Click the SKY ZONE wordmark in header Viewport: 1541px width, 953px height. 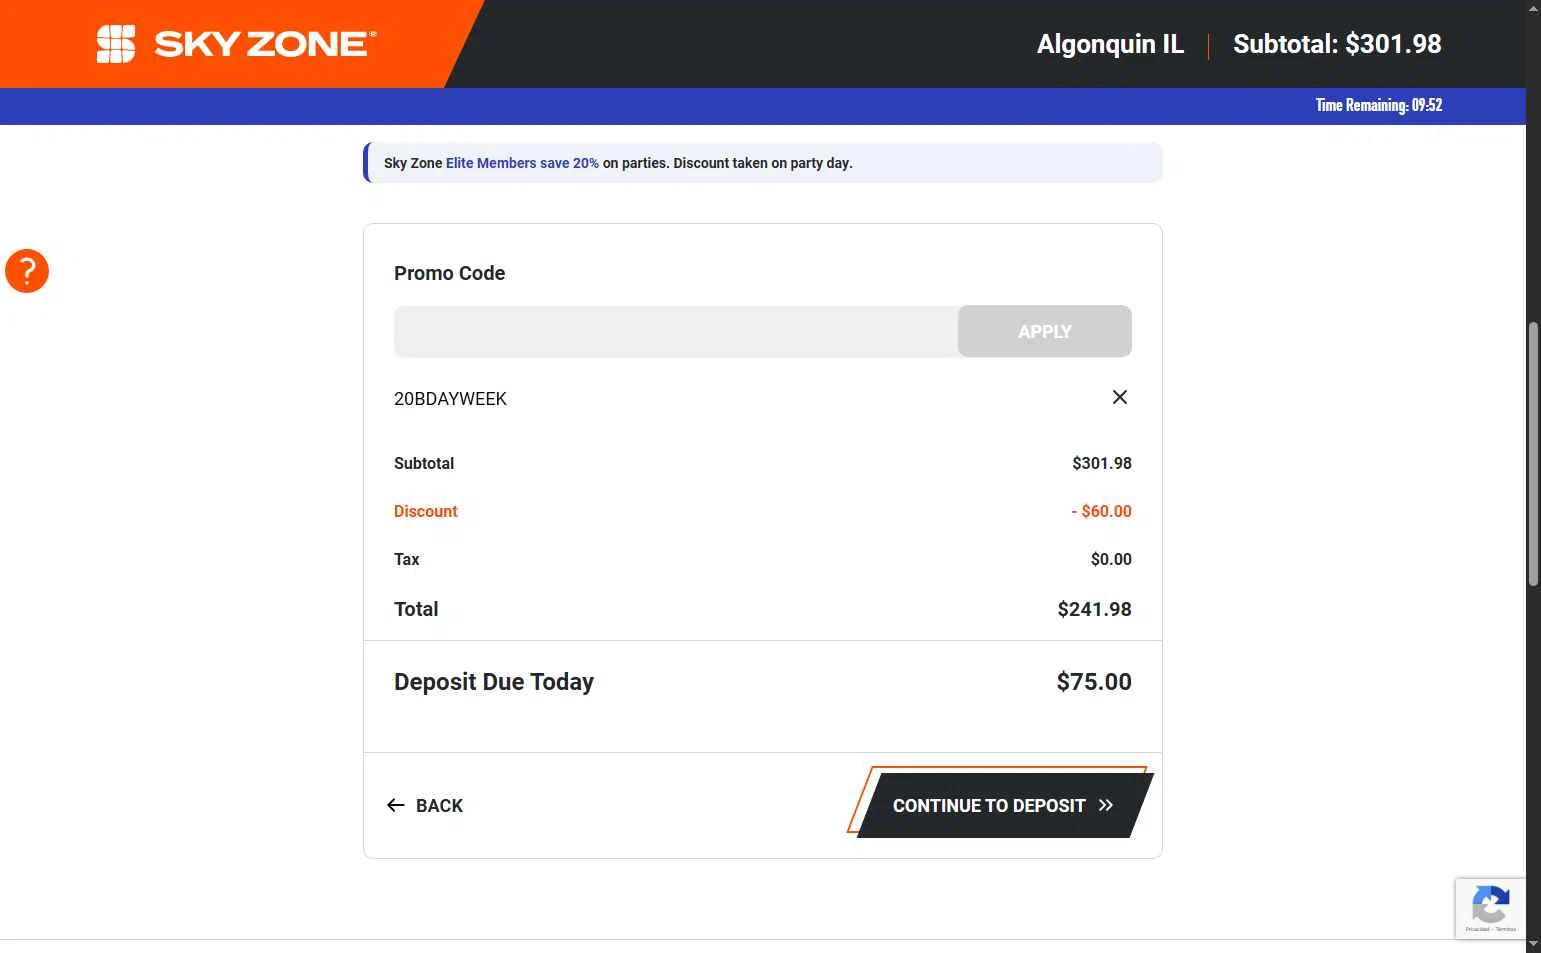265,44
